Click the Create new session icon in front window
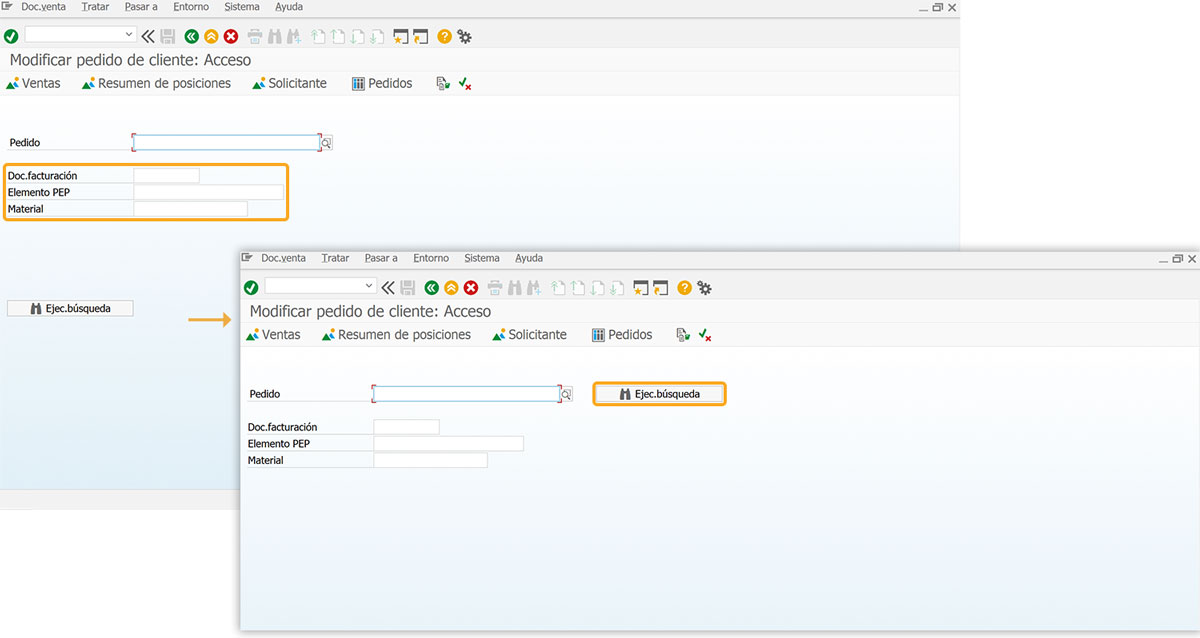The width and height of the screenshot is (1200, 638). [641, 288]
